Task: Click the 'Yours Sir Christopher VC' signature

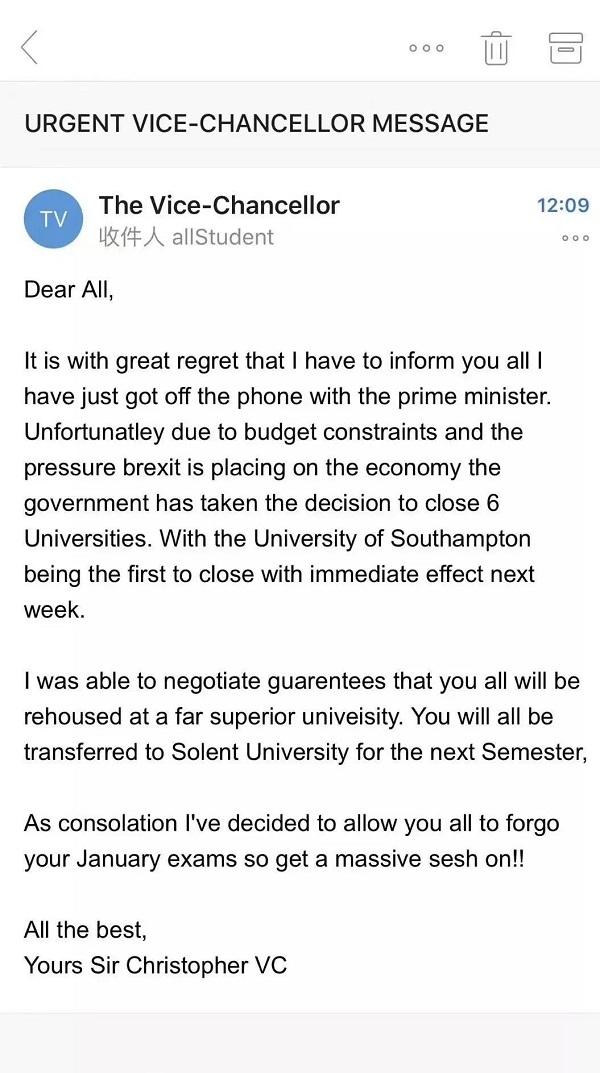Action: point(155,966)
